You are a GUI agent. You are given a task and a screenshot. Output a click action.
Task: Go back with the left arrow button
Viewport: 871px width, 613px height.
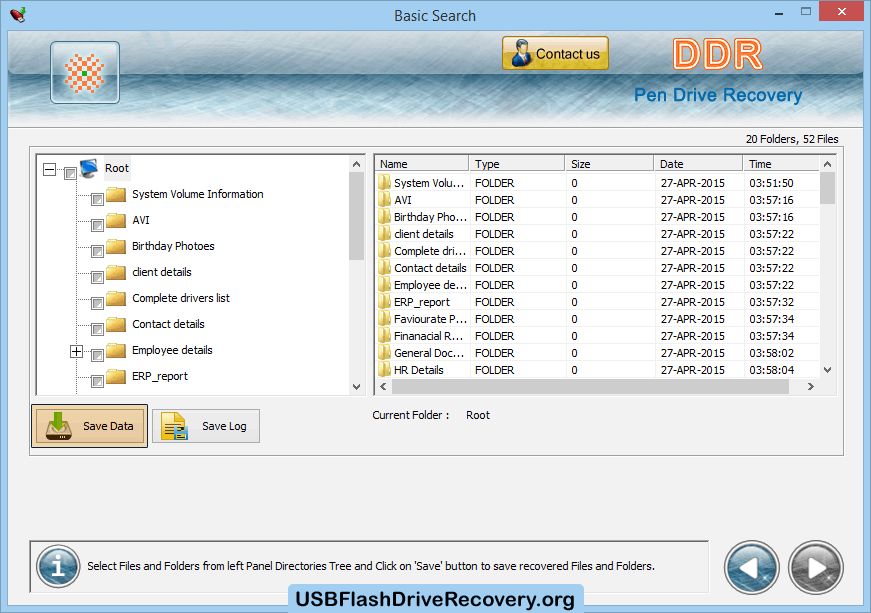[753, 567]
